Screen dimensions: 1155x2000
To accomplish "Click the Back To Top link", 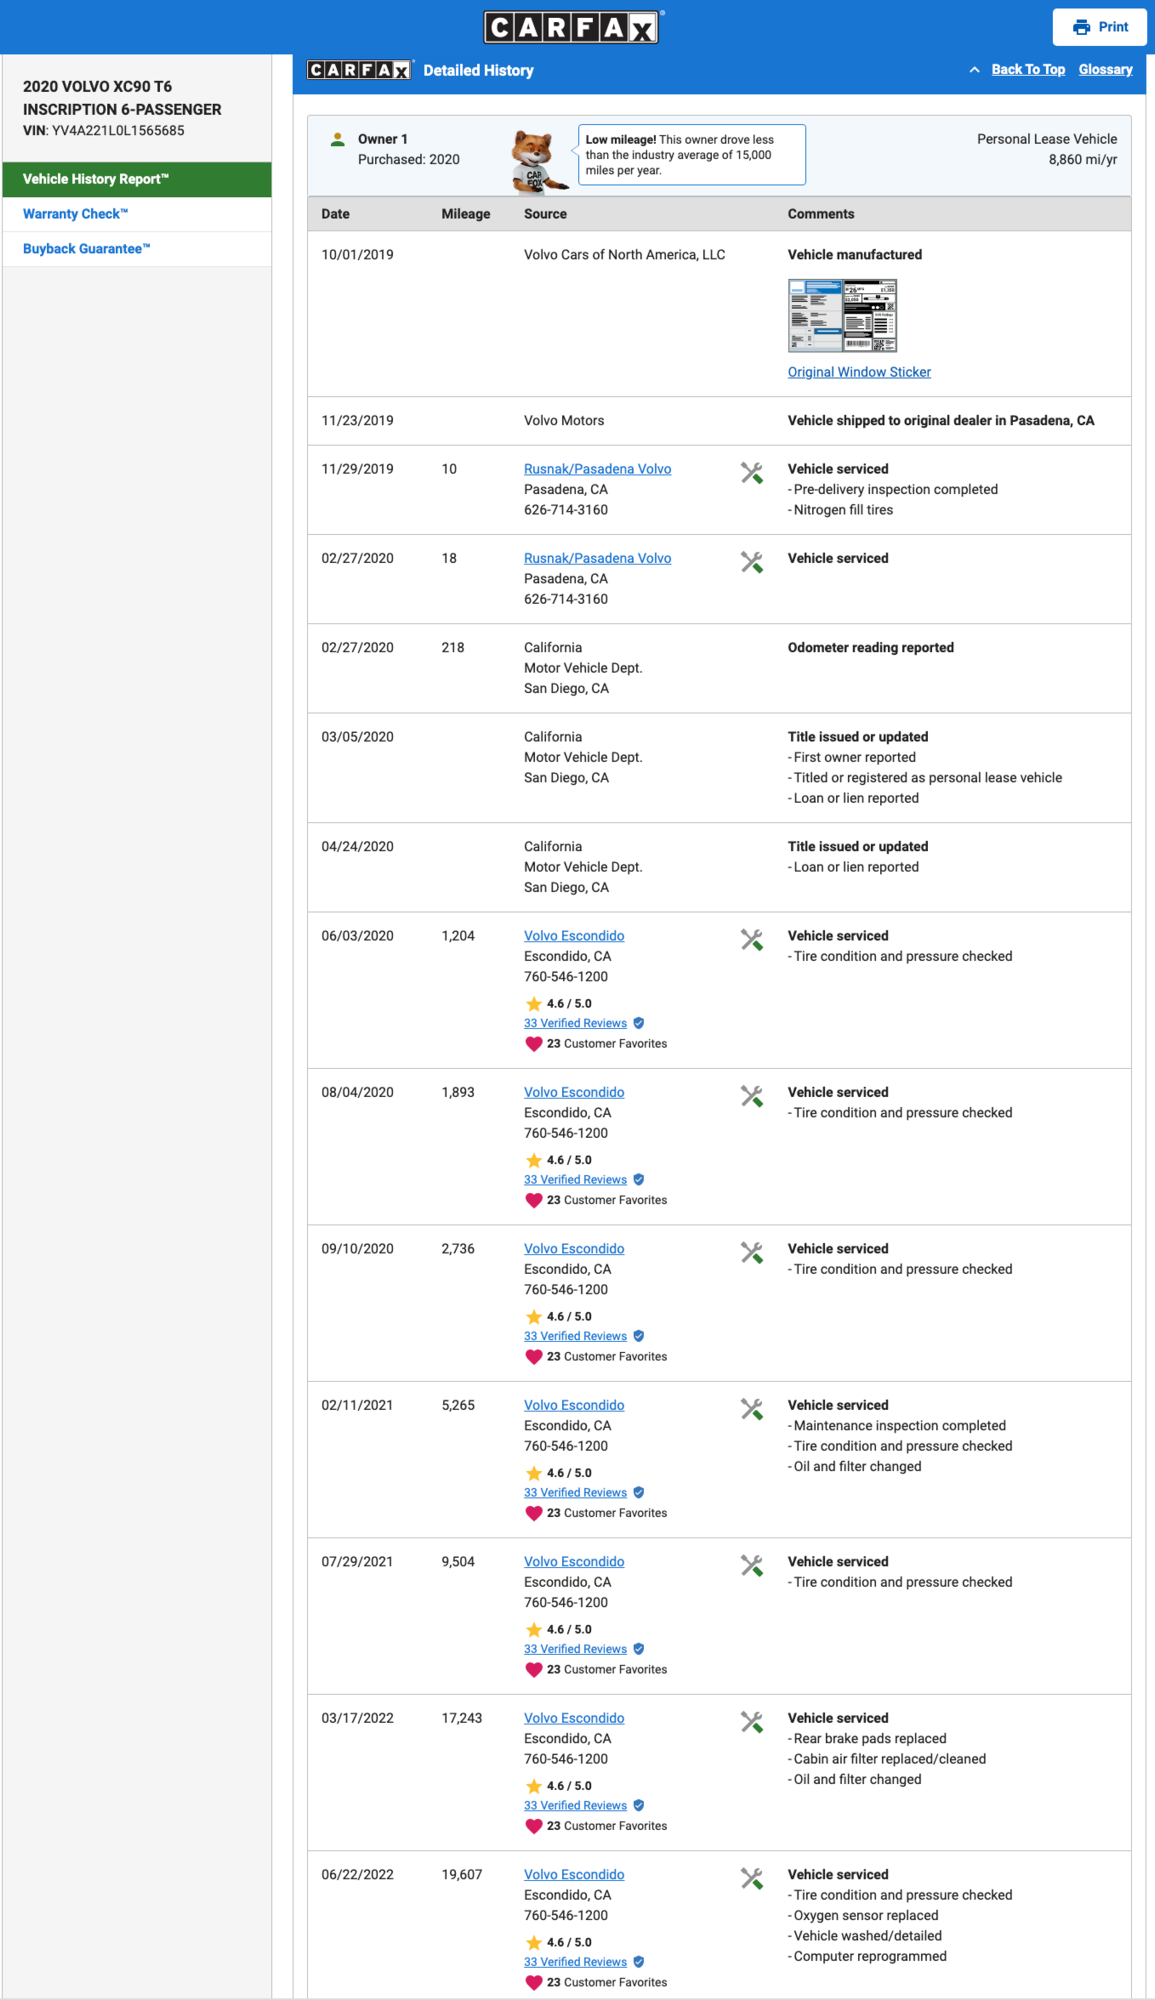I will [1028, 69].
